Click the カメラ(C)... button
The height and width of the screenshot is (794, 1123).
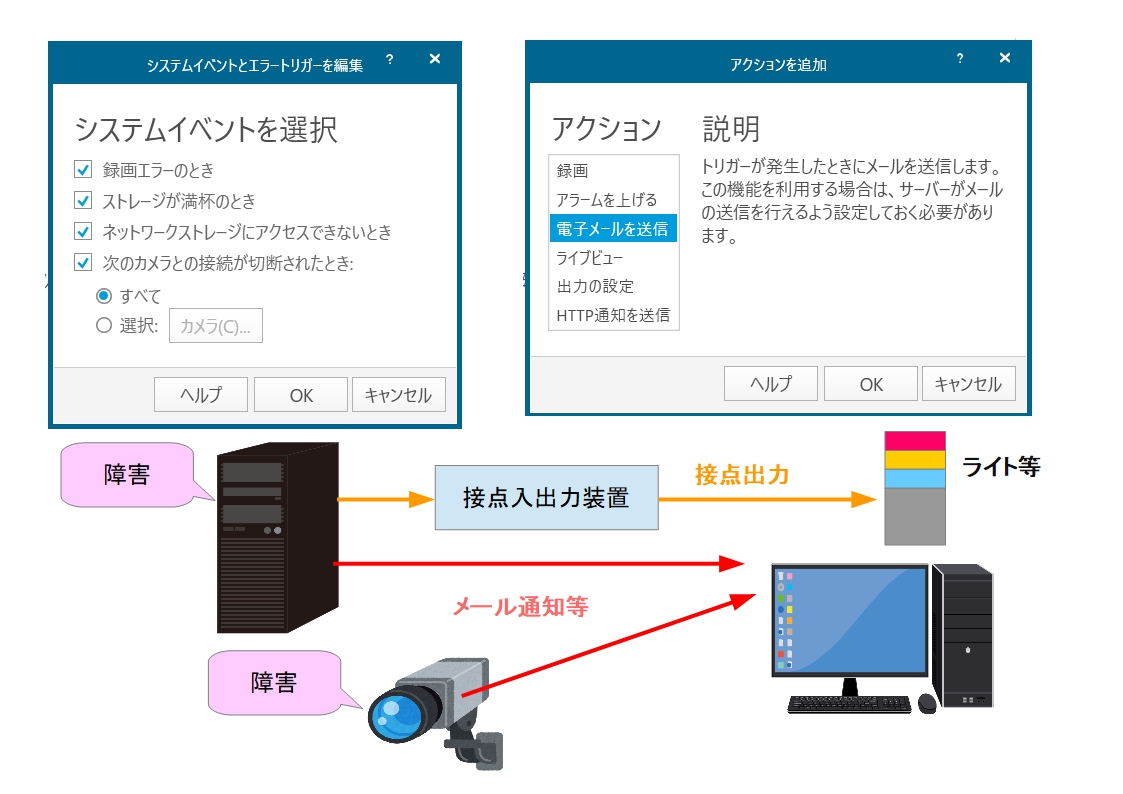pyautogui.click(x=216, y=326)
